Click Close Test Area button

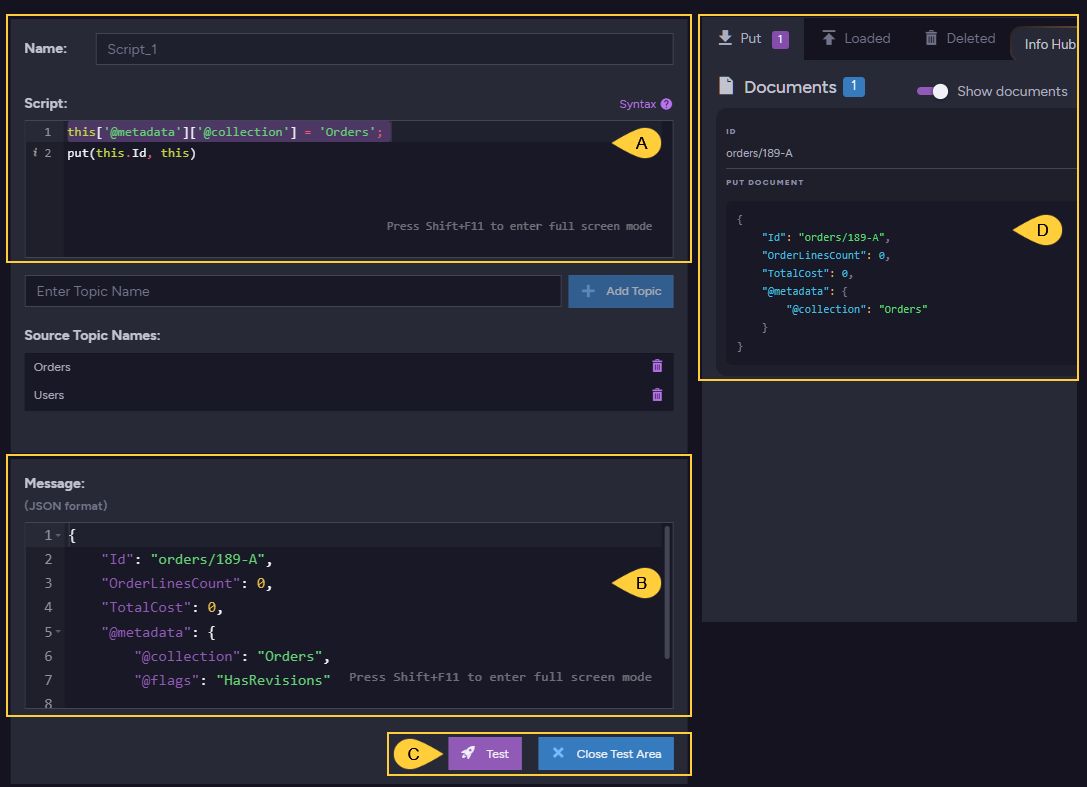click(606, 753)
